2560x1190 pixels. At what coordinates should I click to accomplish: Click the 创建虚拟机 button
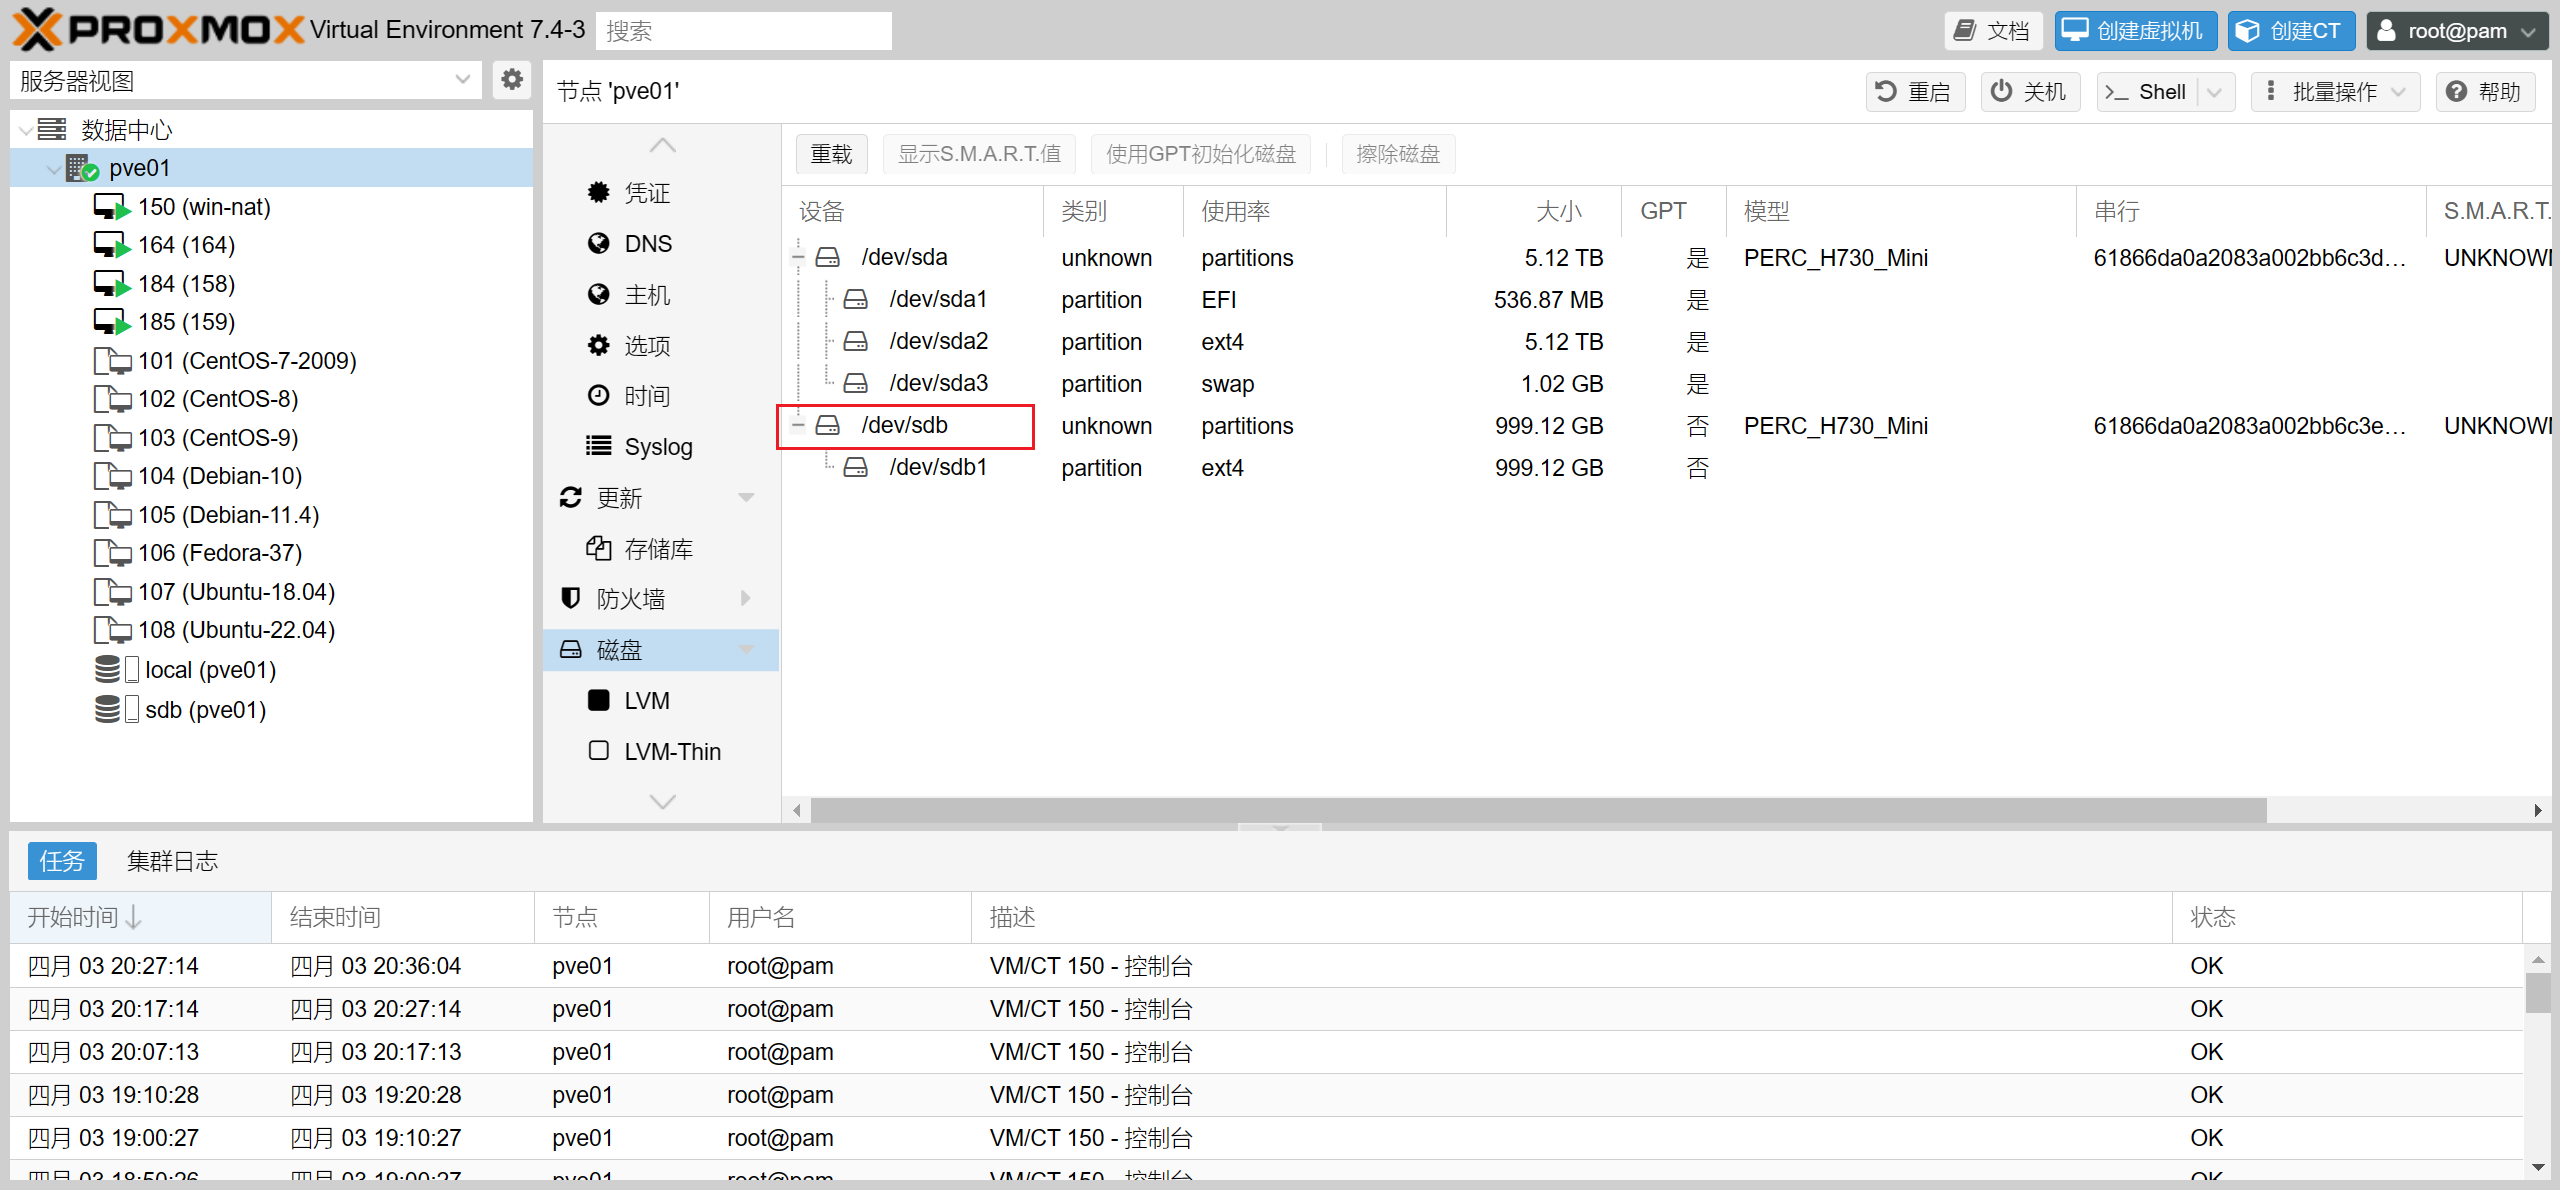click(x=2135, y=31)
